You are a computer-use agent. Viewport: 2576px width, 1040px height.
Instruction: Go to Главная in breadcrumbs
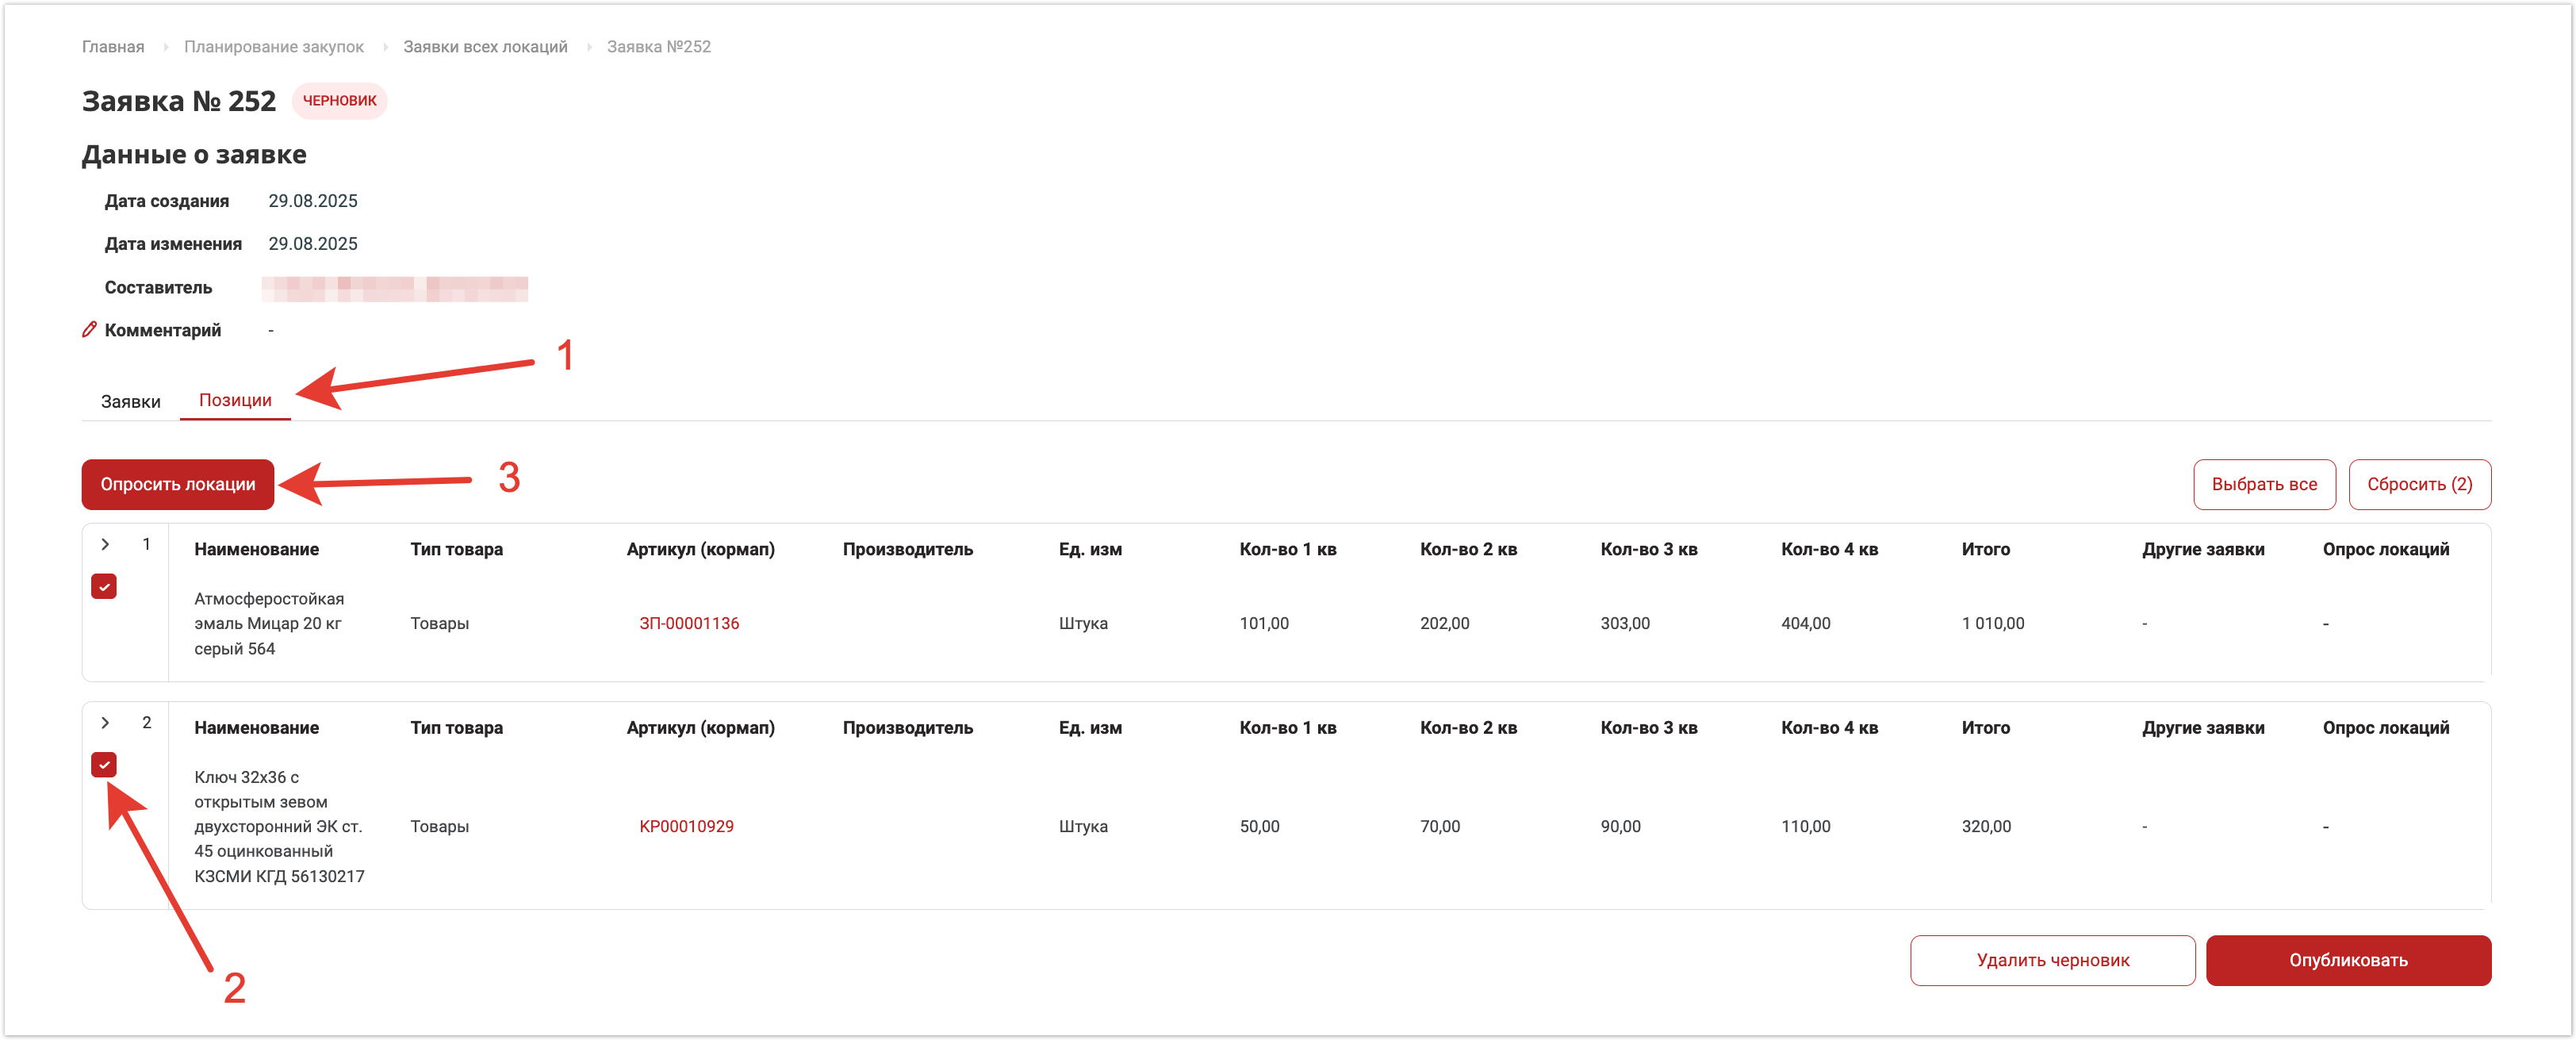pos(113,47)
